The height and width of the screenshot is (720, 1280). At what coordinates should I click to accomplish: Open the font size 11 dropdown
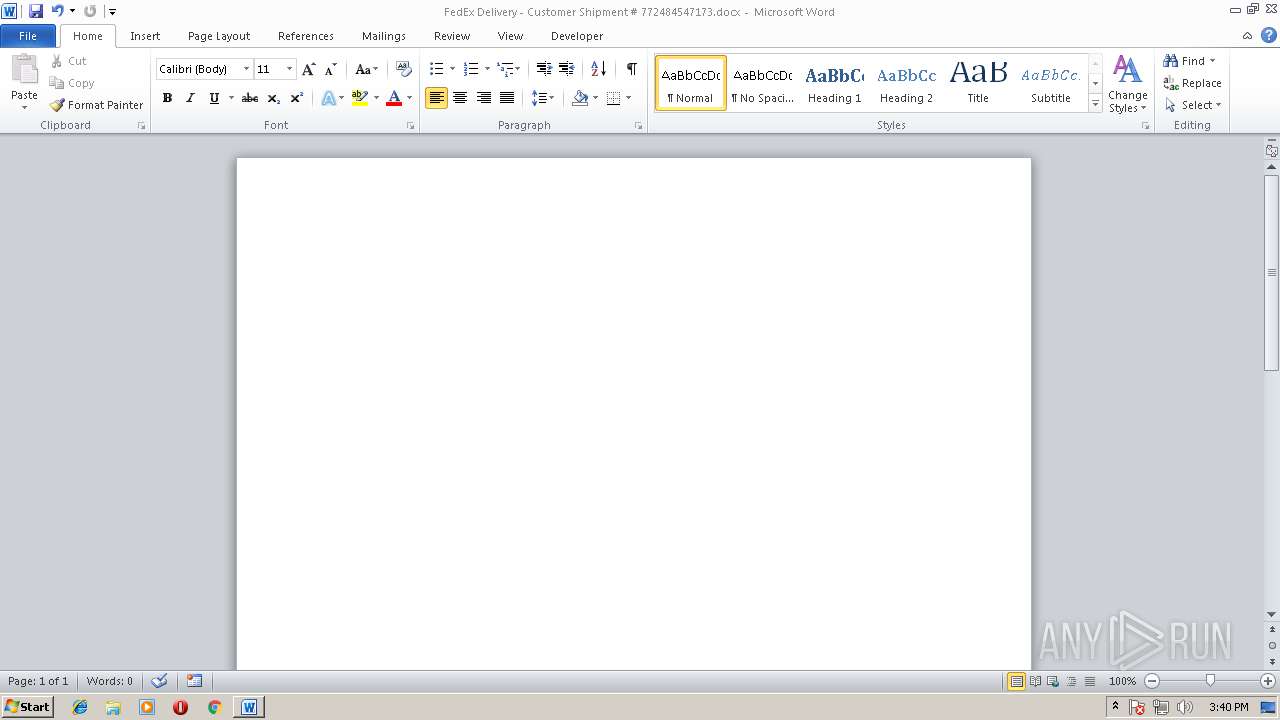coord(289,69)
